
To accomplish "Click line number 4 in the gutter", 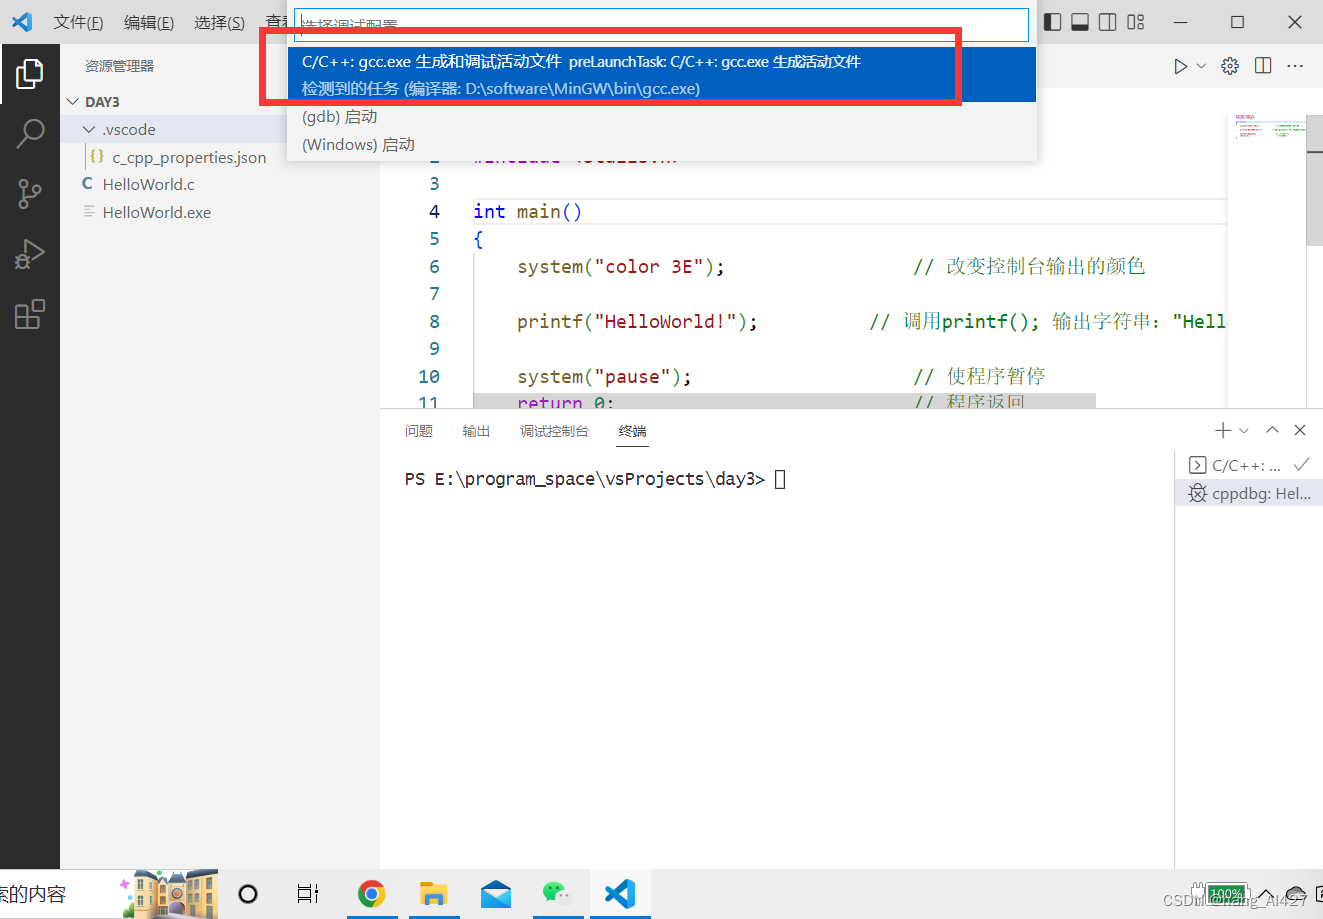I will tap(434, 211).
